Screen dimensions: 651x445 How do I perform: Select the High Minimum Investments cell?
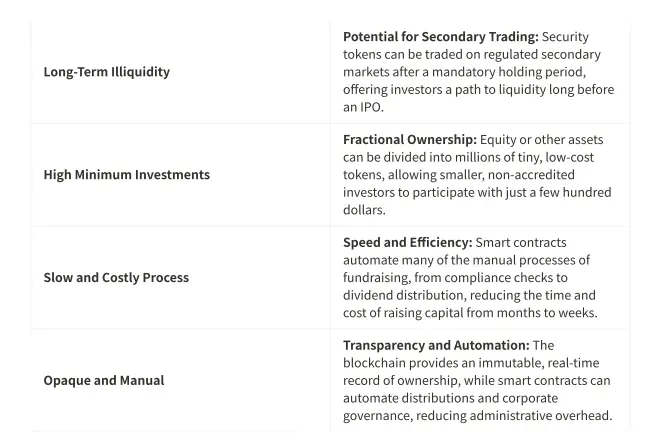[127, 175]
